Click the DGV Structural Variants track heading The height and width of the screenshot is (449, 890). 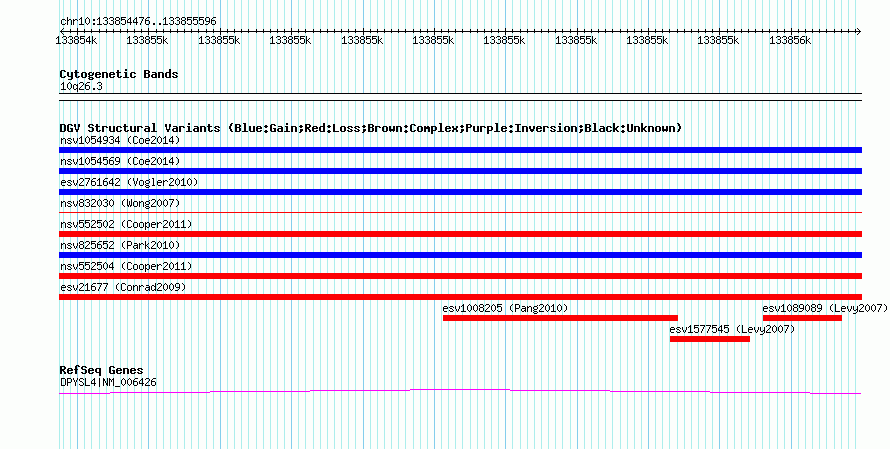point(371,128)
